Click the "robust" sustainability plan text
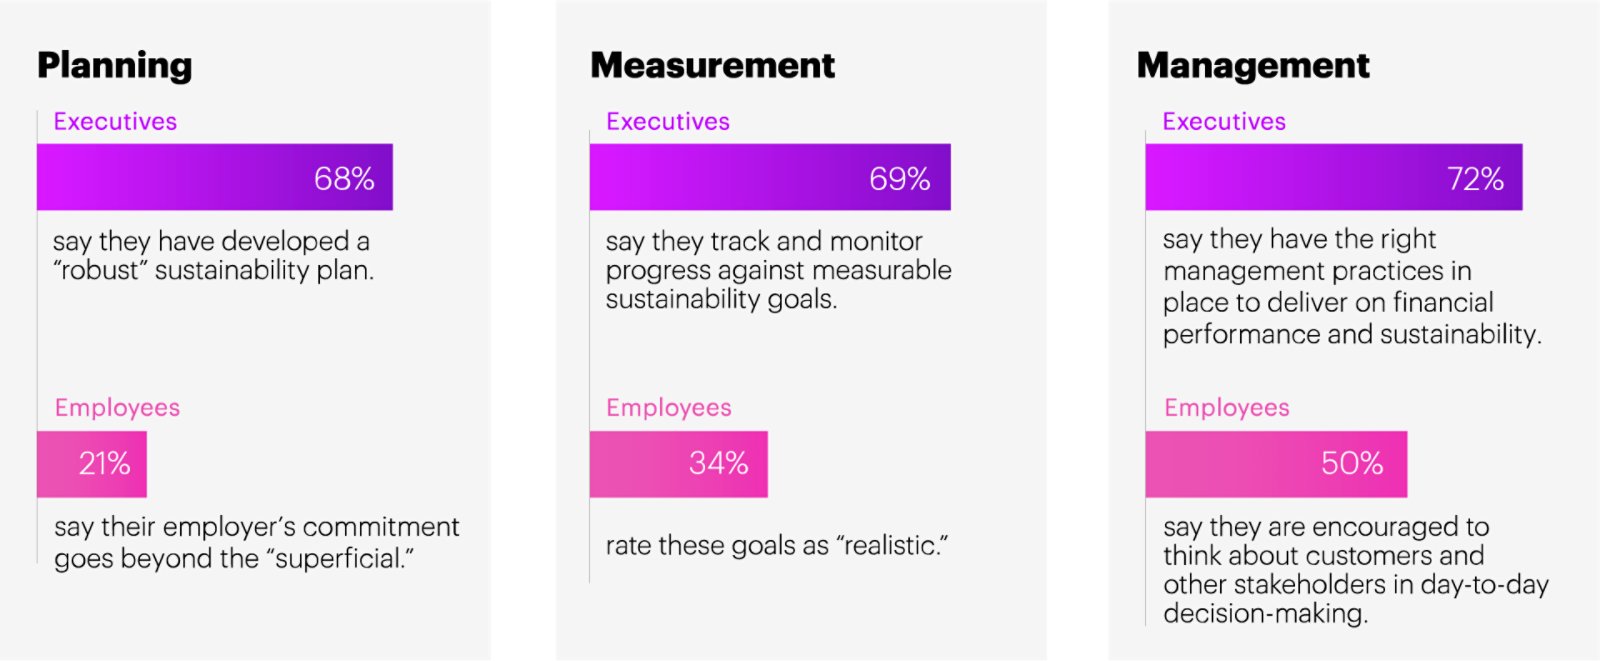The width and height of the screenshot is (1600, 661). tap(213, 256)
